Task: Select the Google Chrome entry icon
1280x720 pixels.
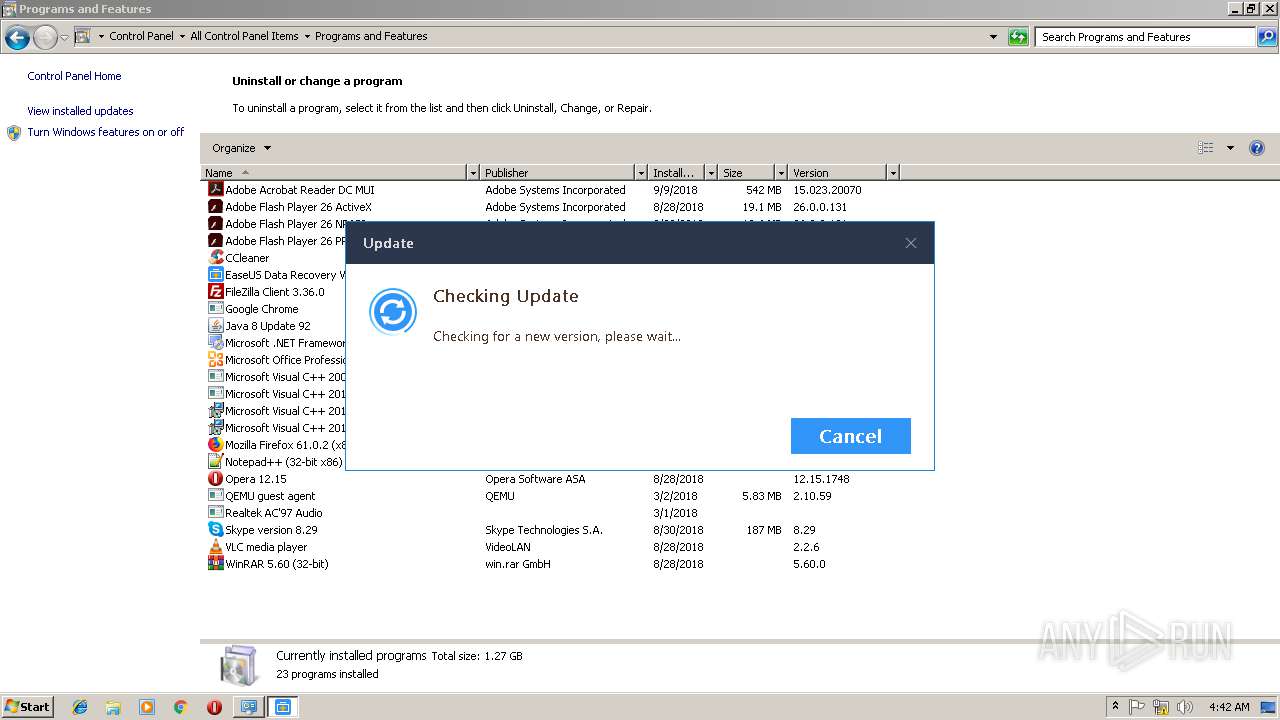Action: pos(215,309)
